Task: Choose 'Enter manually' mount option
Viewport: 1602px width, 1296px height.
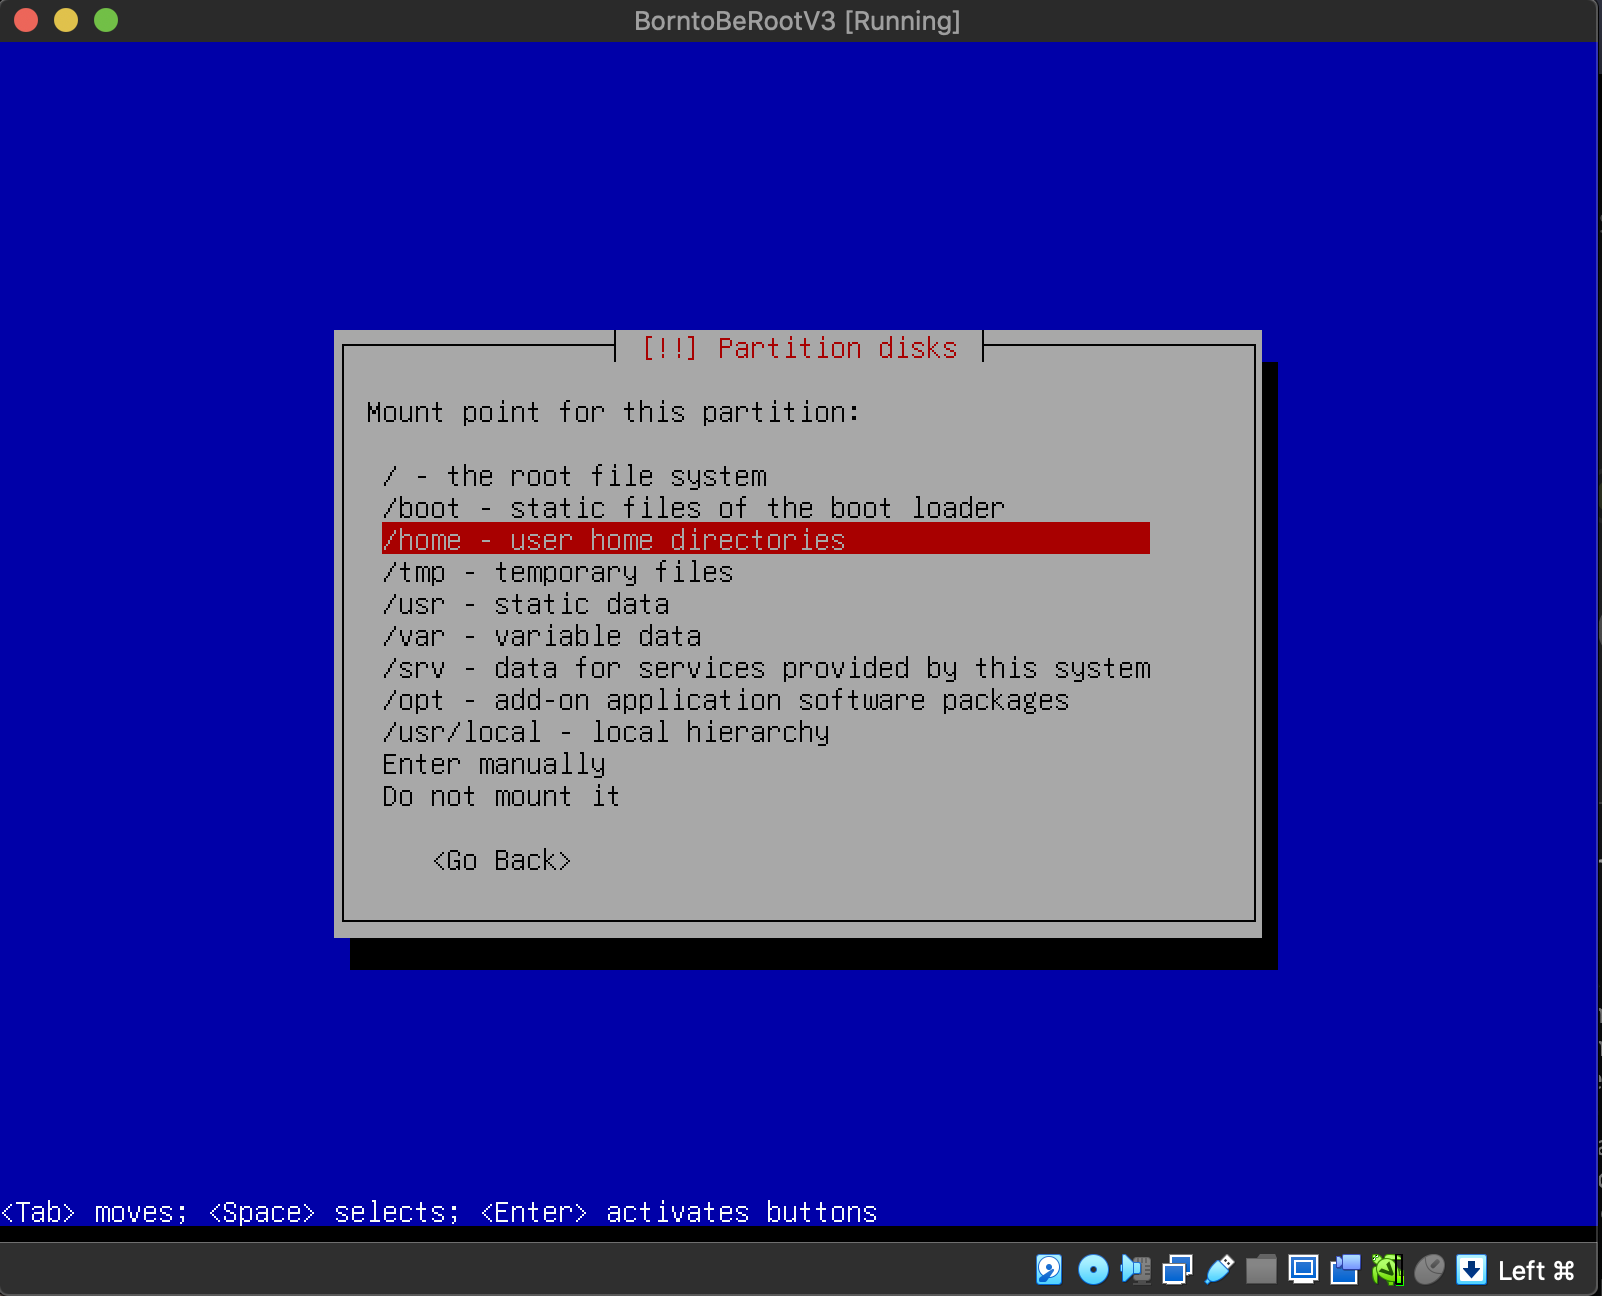Action: tap(766, 764)
